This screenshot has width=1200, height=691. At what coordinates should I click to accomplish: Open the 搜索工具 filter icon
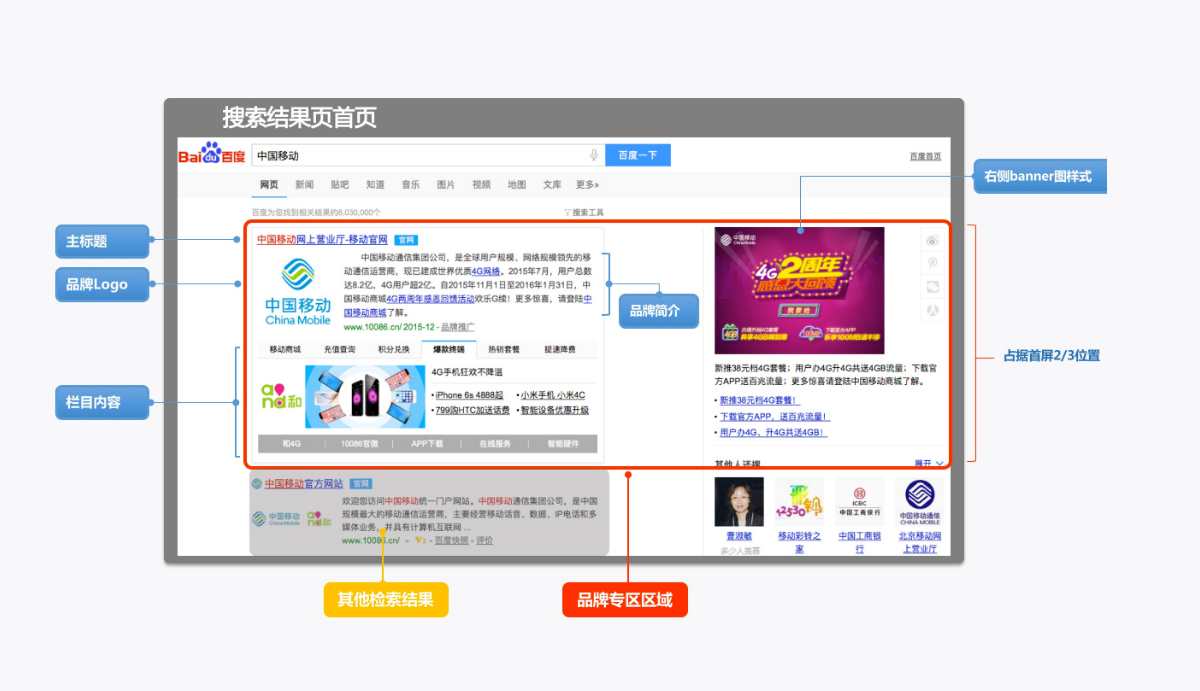click(x=568, y=212)
